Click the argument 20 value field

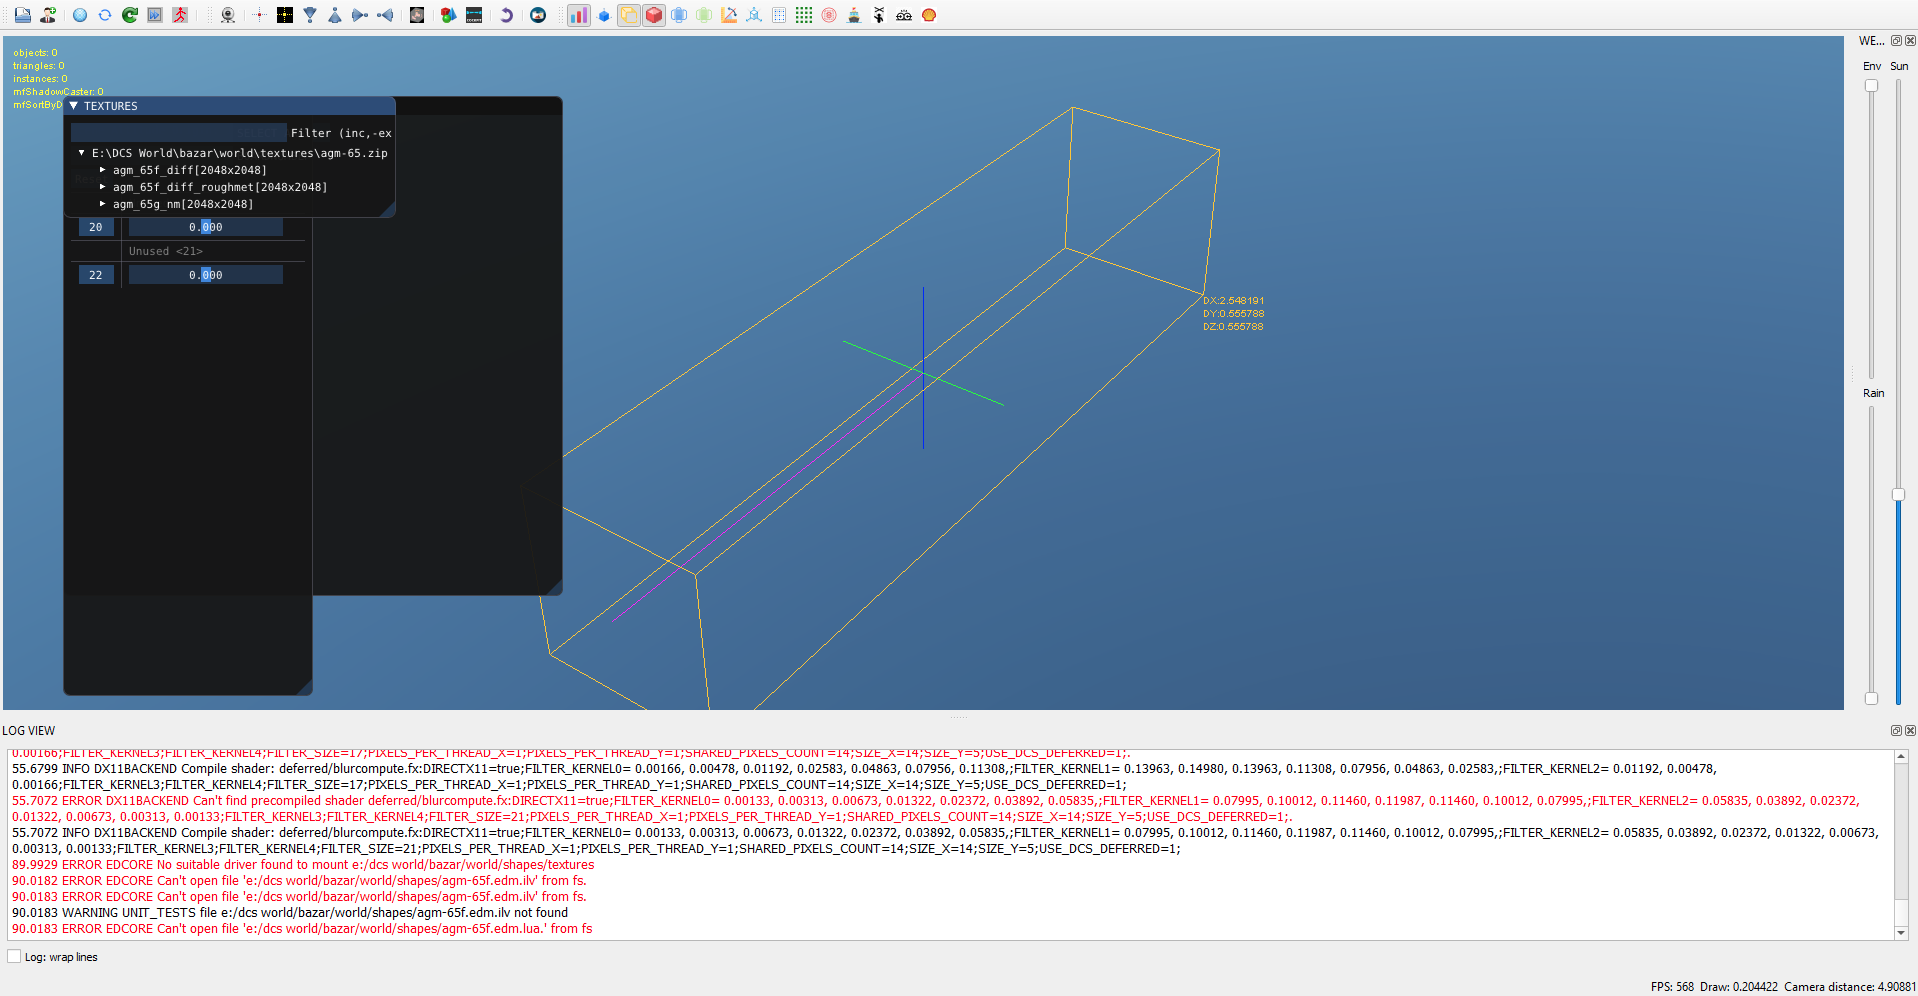[x=206, y=227]
